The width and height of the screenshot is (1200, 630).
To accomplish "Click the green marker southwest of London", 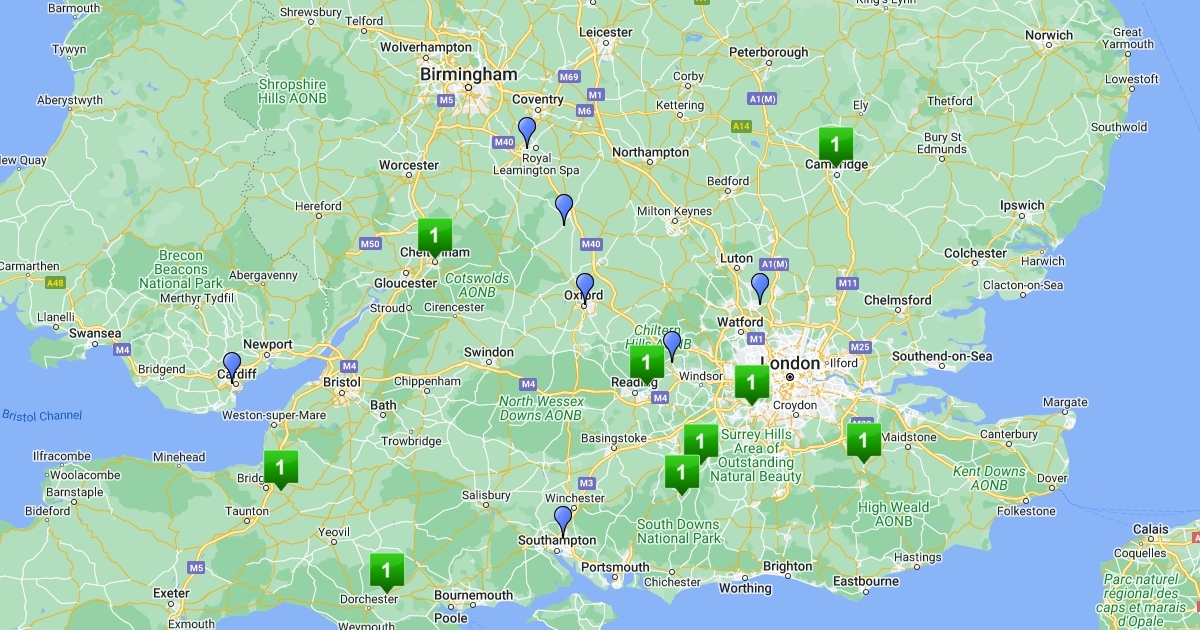I will coord(752,384).
